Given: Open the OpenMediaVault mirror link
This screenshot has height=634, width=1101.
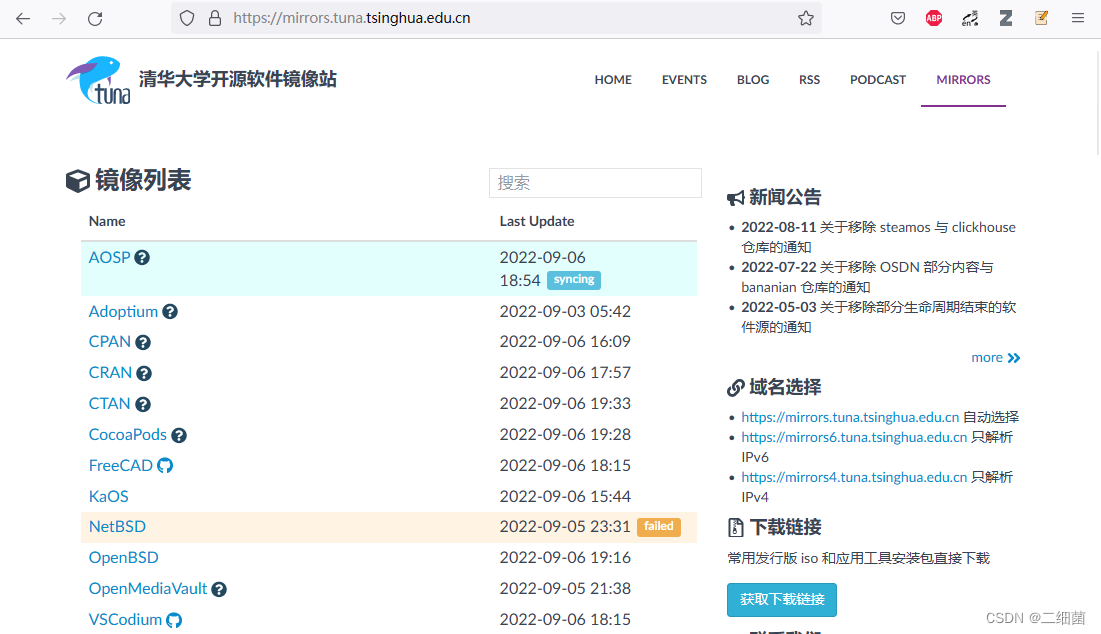Looking at the screenshot, I should [x=147, y=588].
